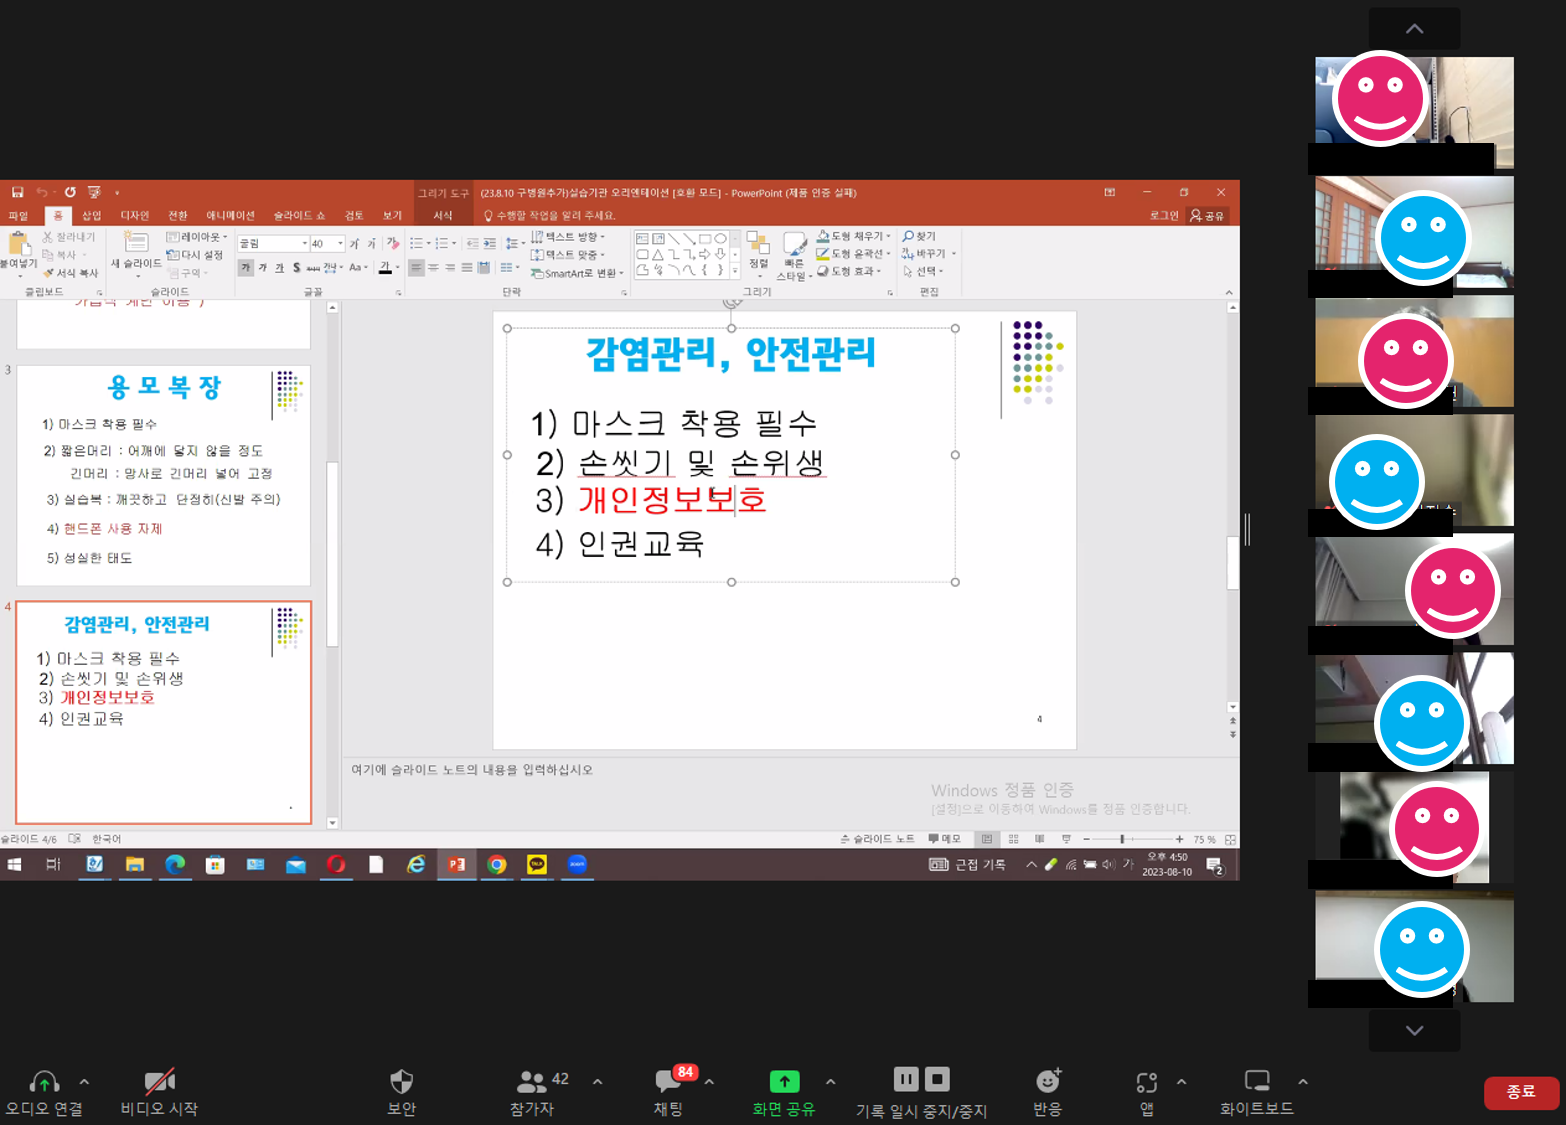Open Shape Fill (도형 채우기) dropdown

pos(853,236)
